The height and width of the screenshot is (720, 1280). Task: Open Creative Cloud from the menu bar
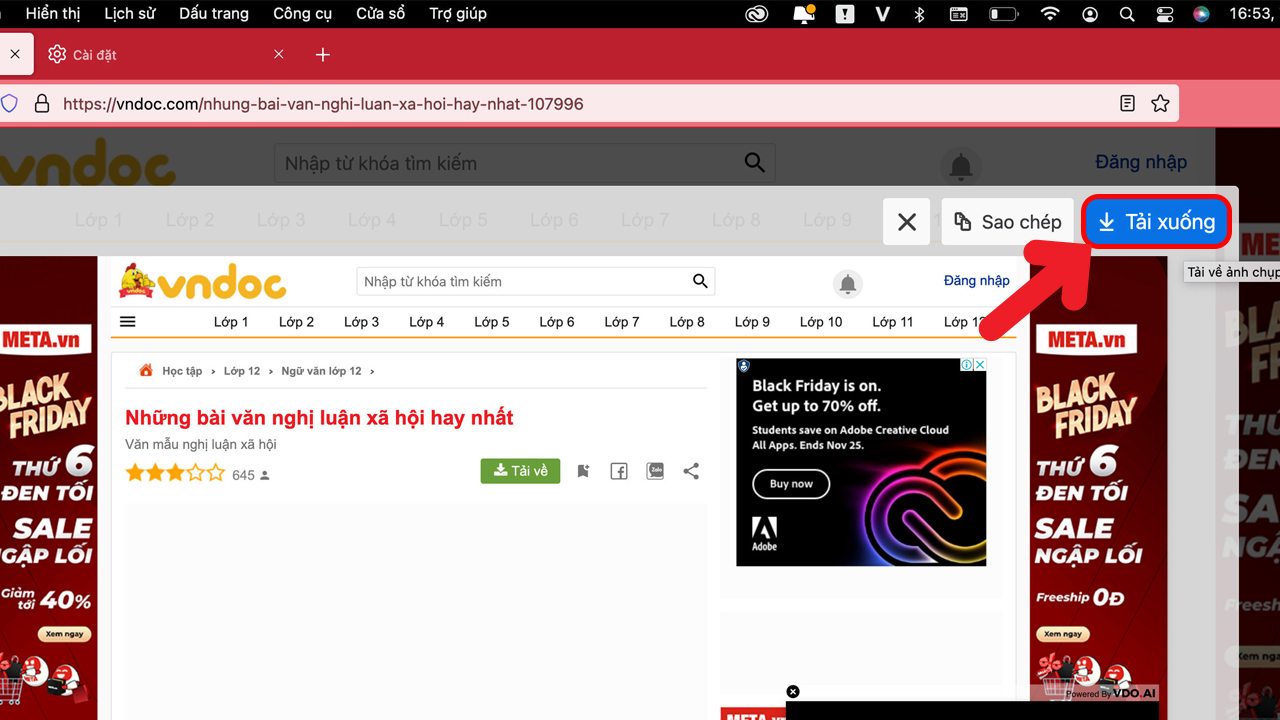coord(758,14)
